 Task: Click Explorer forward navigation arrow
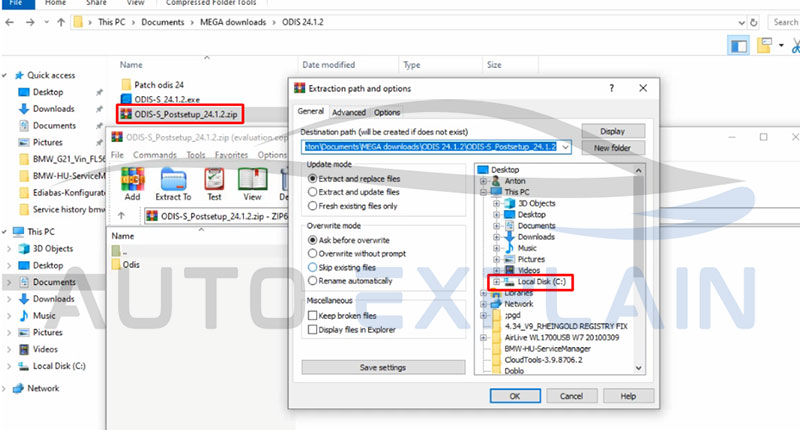(x=30, y=22)
